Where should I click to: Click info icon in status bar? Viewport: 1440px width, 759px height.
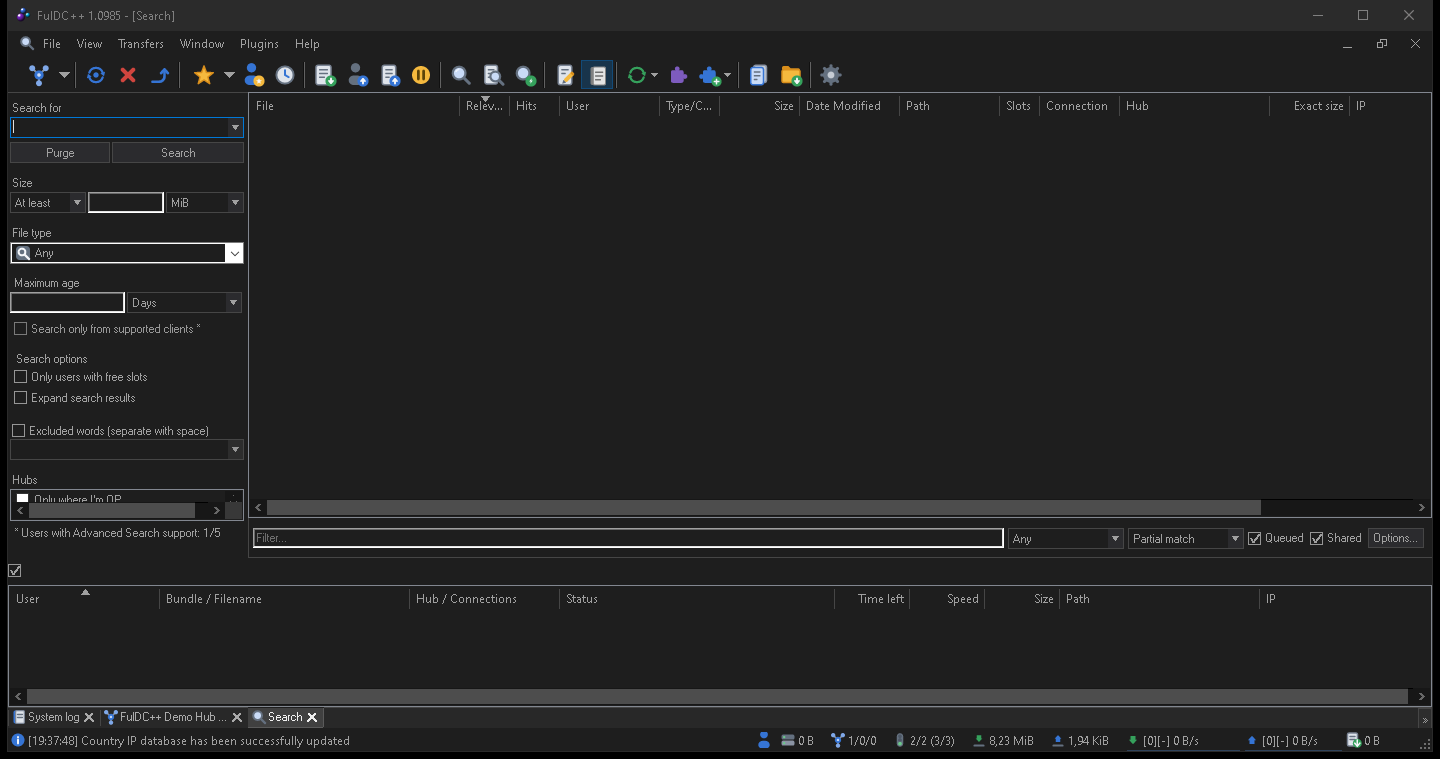coord(17,741)
